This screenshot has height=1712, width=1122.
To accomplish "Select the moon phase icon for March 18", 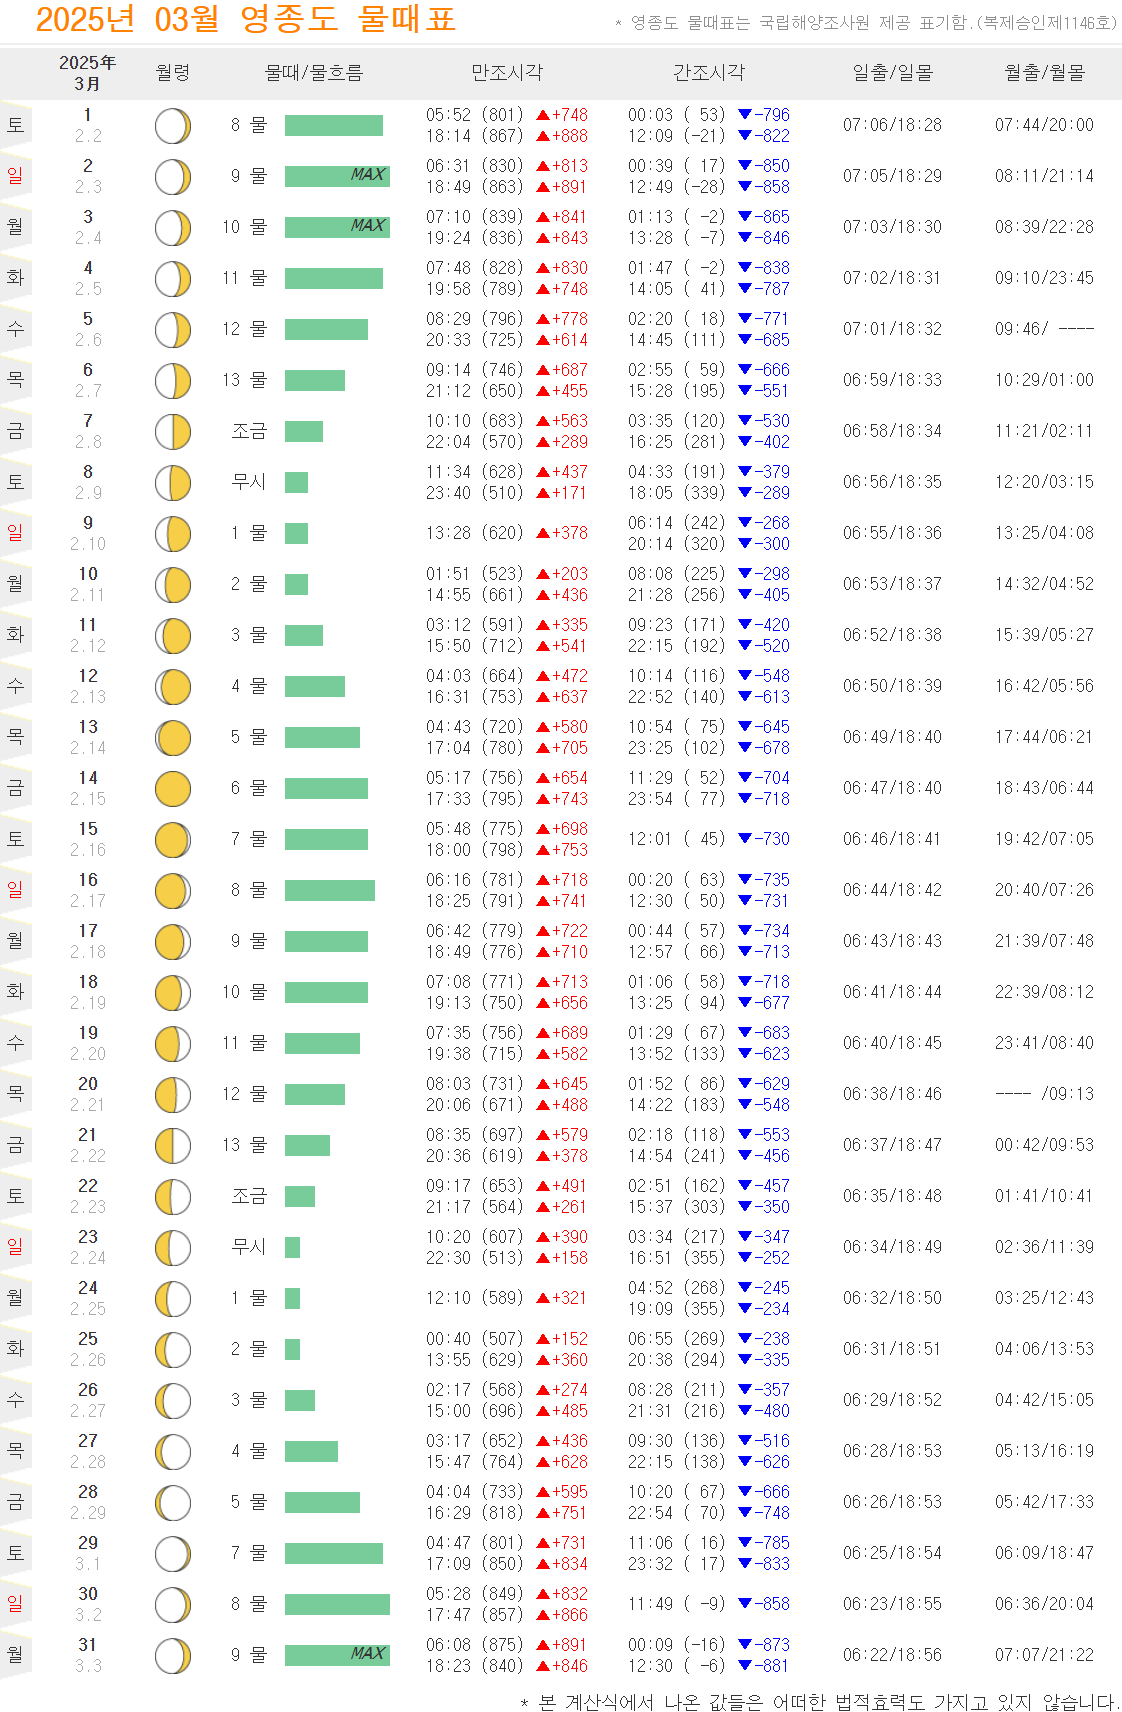I will point(173,993).
